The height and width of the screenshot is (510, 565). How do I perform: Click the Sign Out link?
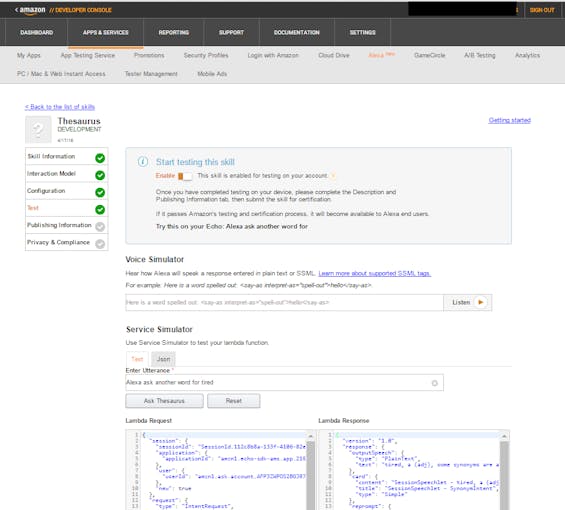coord(542,10)
